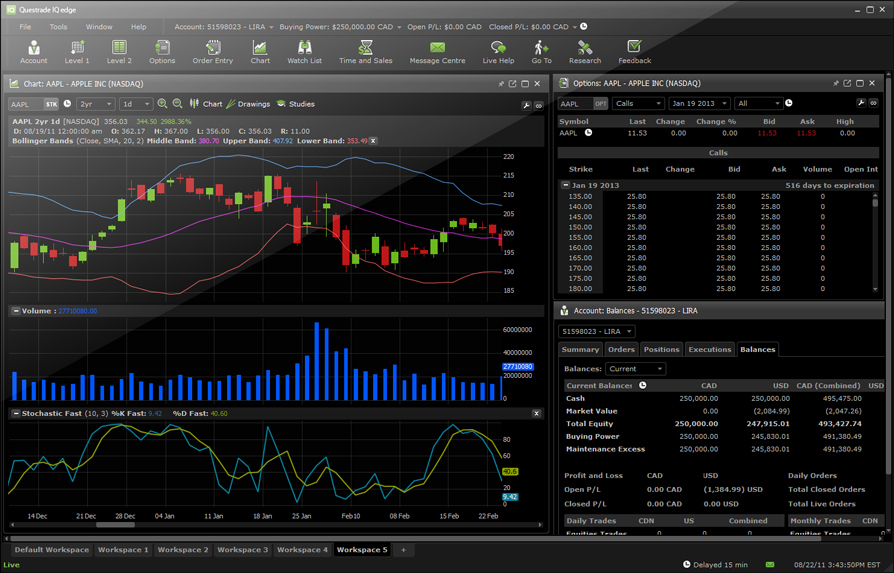Open the Order Entry tool
This screenshot has height=573, width=894.
click(x=213, y=52)
